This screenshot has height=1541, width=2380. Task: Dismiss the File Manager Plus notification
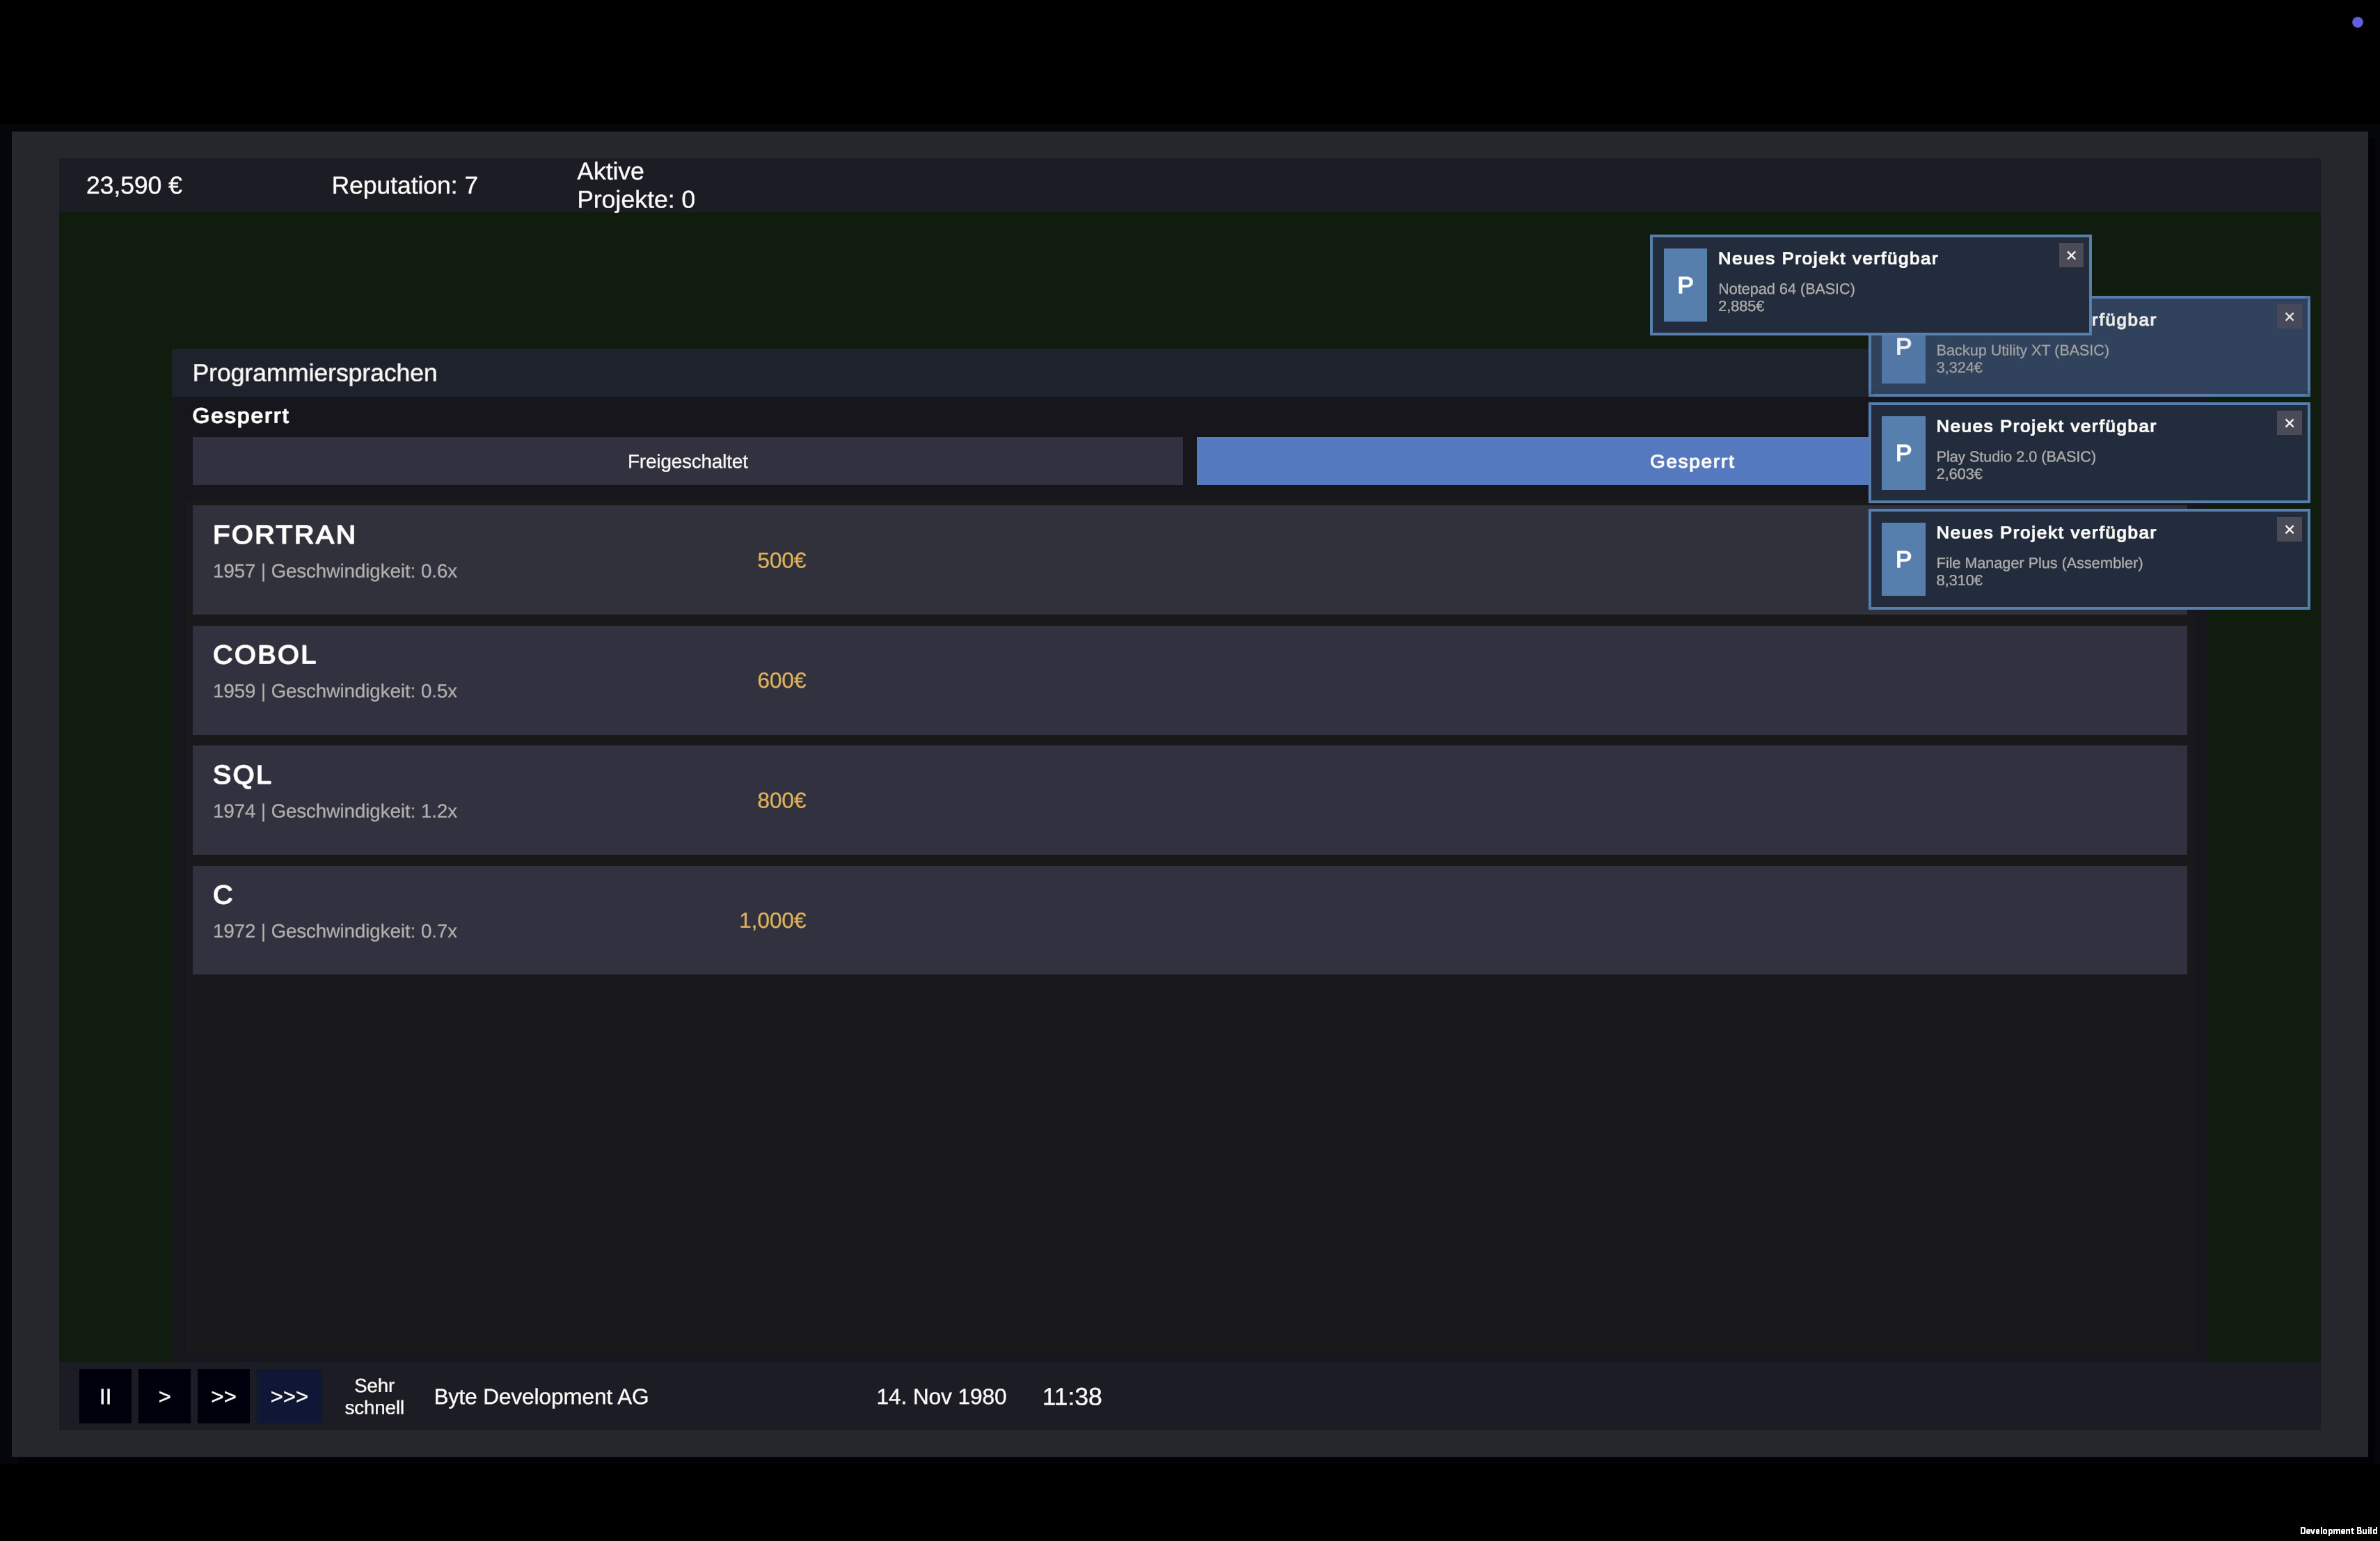pos(2290,529)
